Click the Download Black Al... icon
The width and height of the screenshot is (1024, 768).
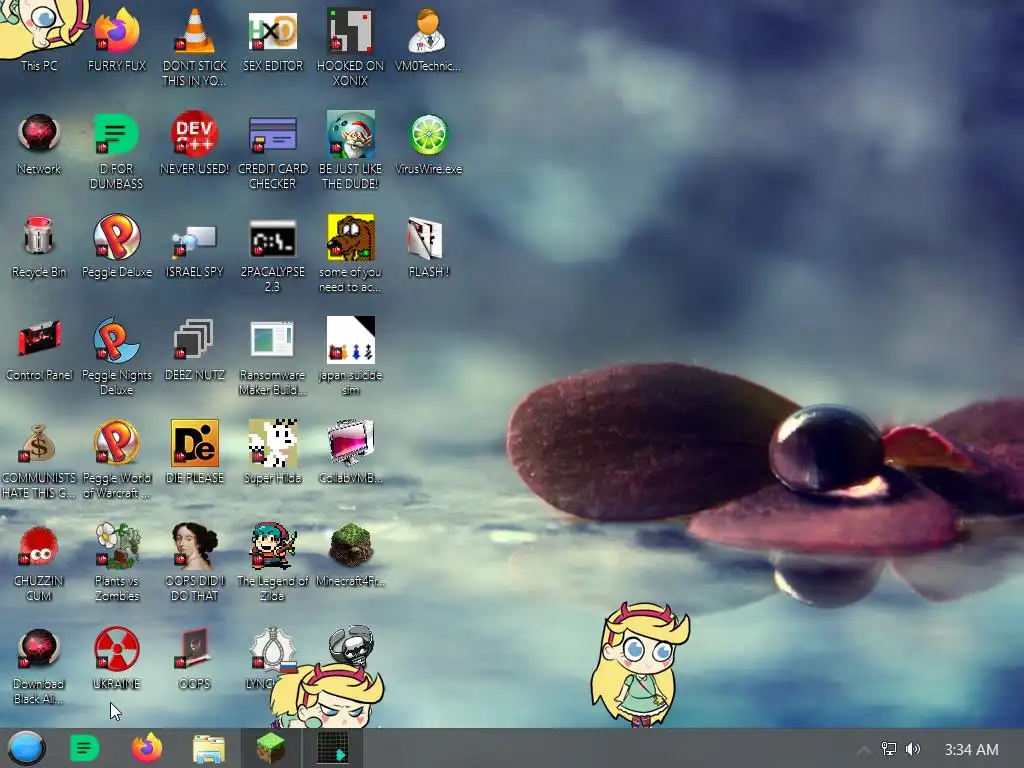[x=39, y=667]
